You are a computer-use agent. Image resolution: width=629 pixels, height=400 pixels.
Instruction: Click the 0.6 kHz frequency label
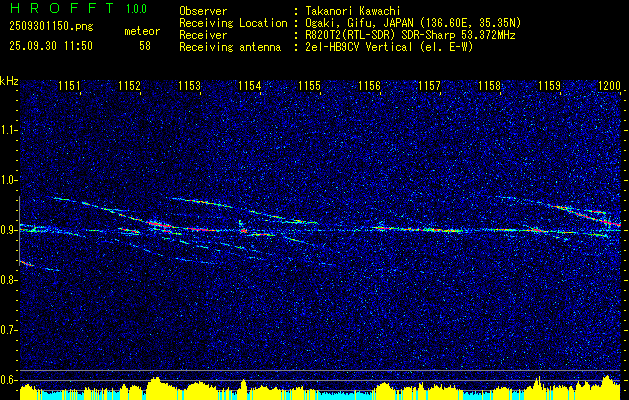click(8, 380)
